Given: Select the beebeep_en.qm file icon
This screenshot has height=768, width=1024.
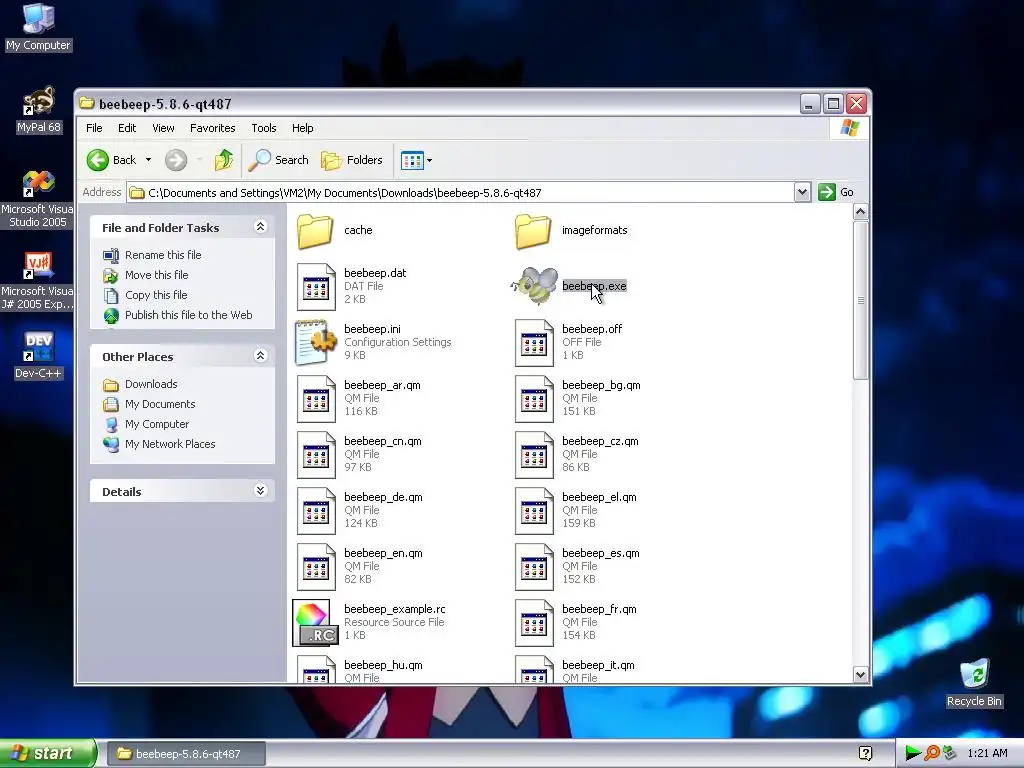Looking at the screenshot, I should tap(316, 567).
